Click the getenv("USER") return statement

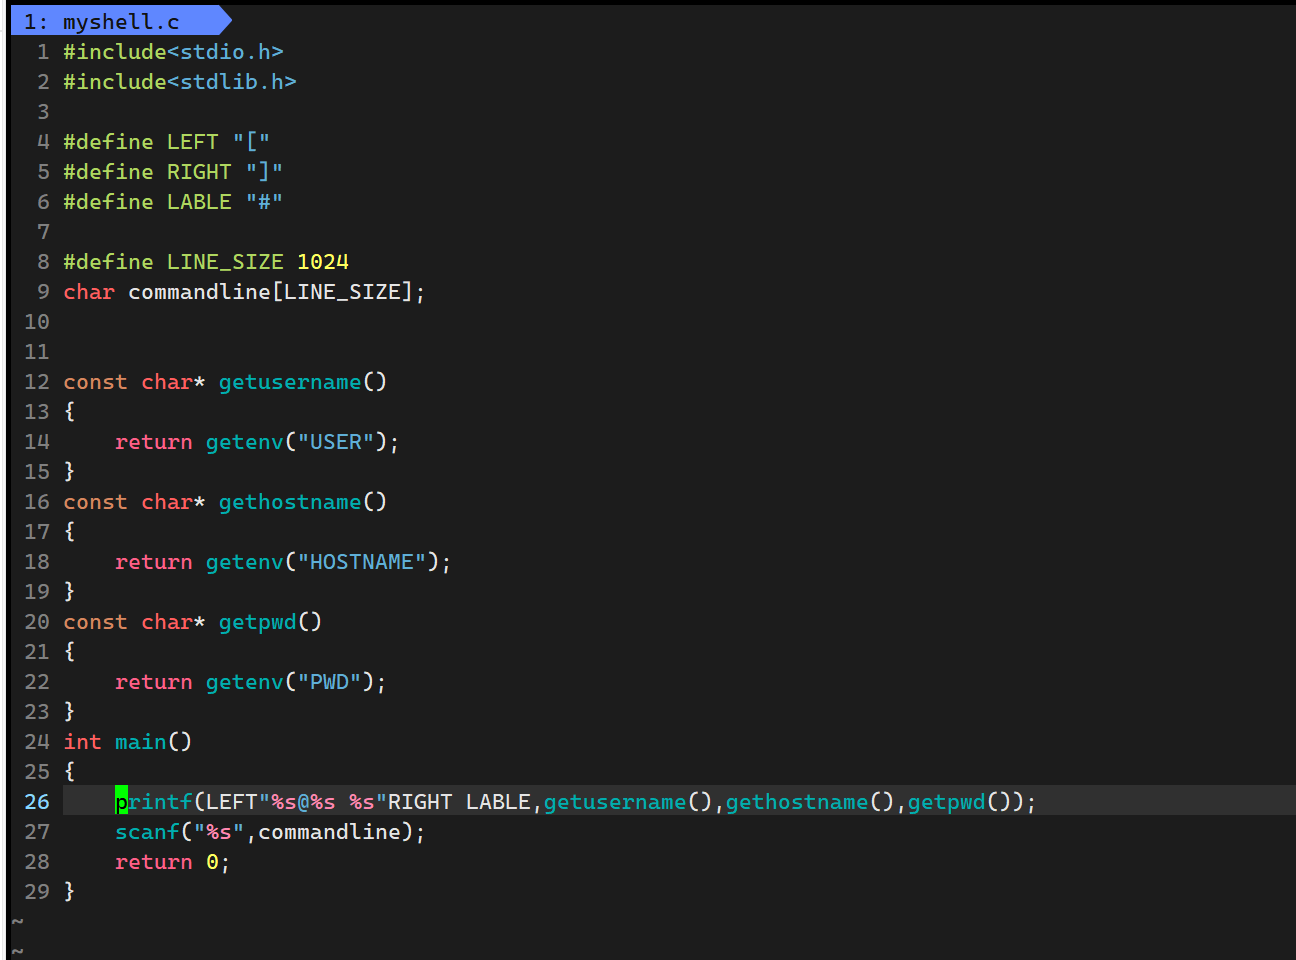click(x=257, y=442)
